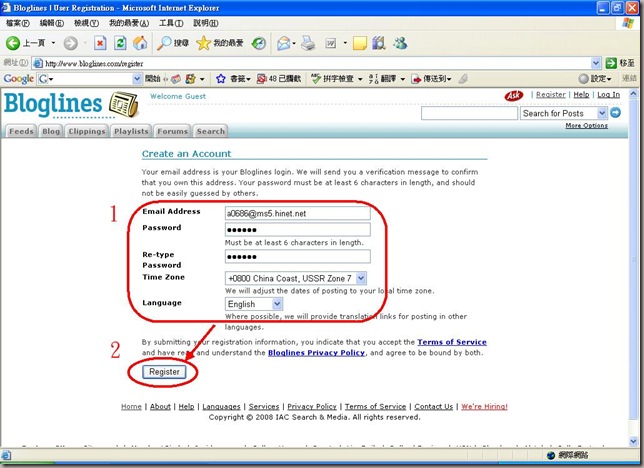This screenshot has width=644, height=468.
Task: Open the Mail envelope toolbar icon
Action: [283, 43]
